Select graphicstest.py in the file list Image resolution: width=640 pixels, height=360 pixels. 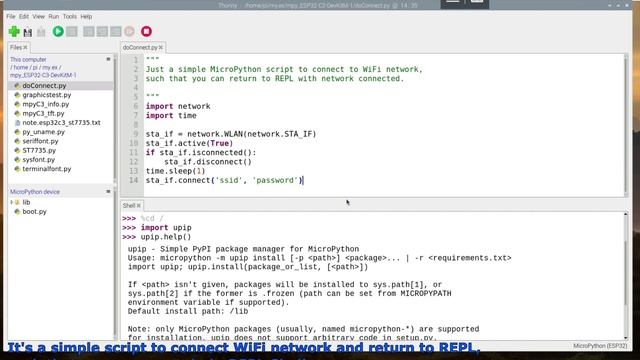[x=47, y=95]
